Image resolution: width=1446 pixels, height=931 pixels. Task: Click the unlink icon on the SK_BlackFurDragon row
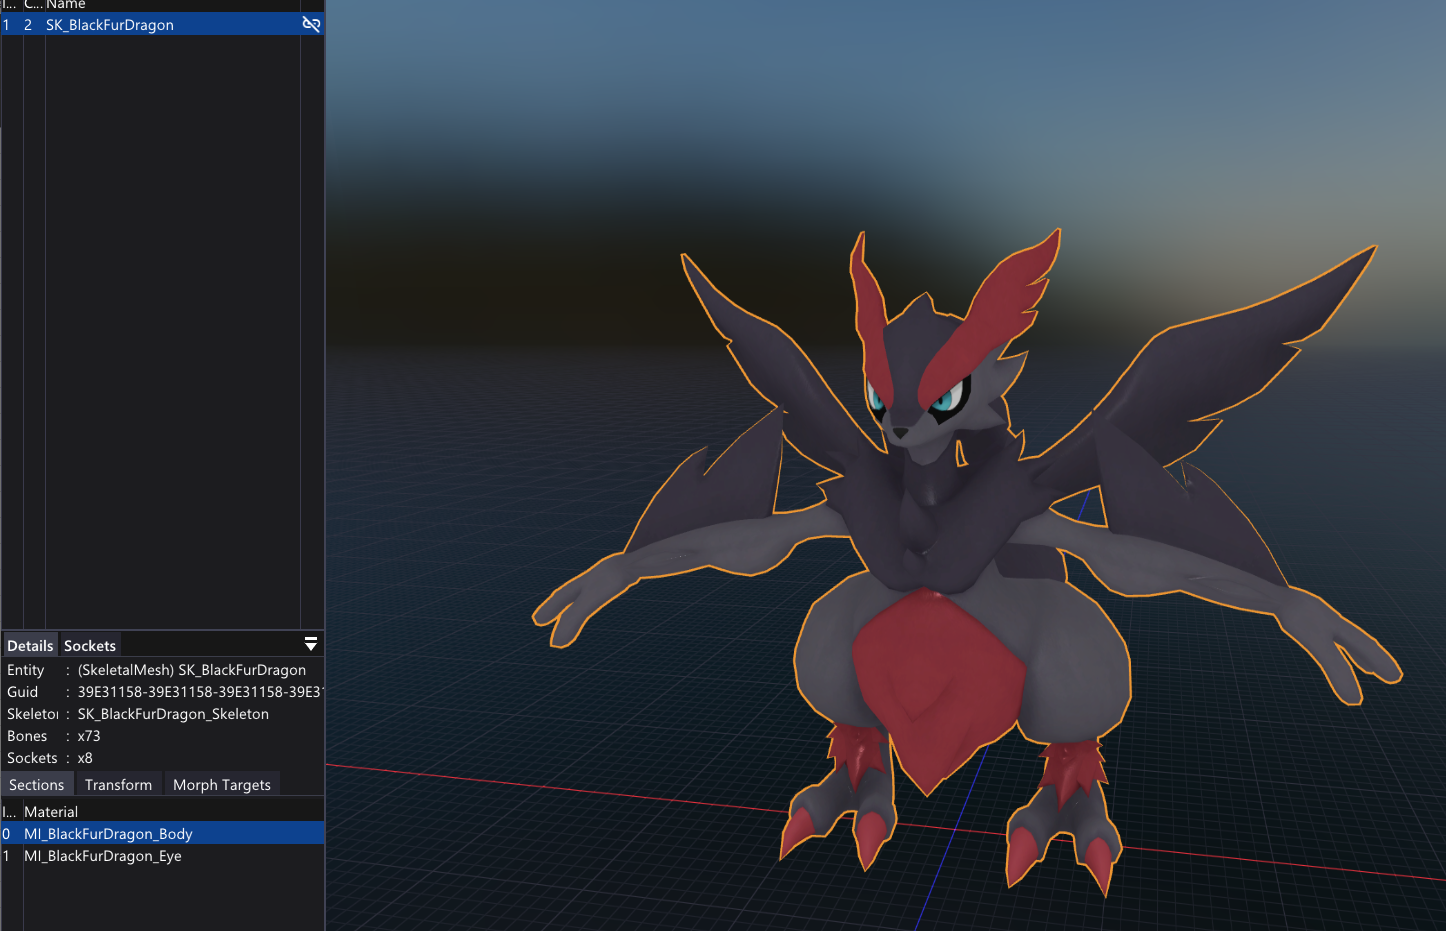click(311, 24)
